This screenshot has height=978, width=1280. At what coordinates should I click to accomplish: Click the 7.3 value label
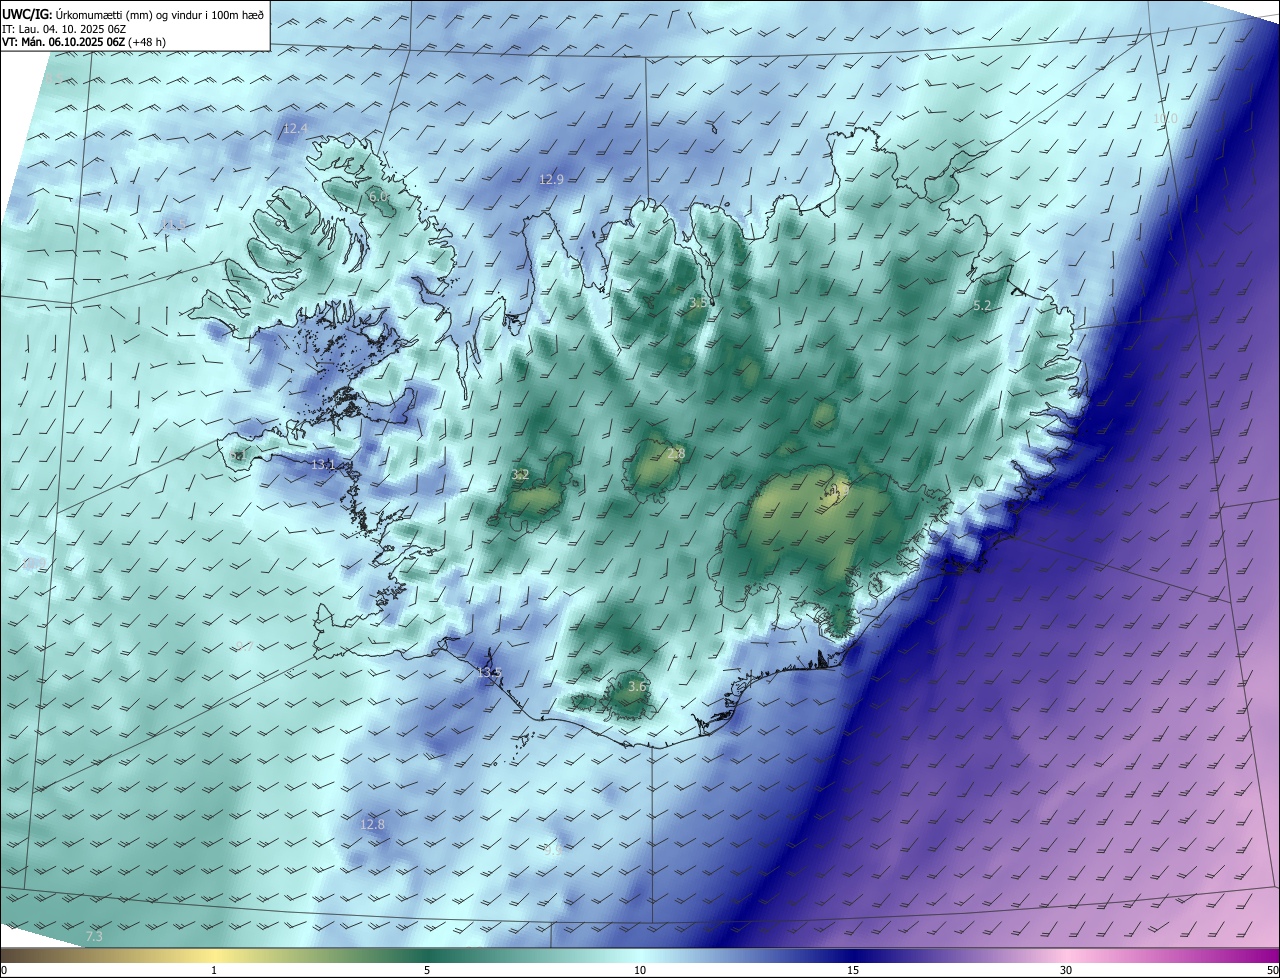(94, 937)
